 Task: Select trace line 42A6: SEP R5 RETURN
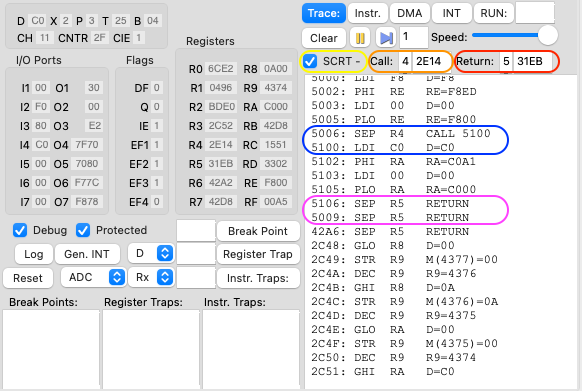390,232
